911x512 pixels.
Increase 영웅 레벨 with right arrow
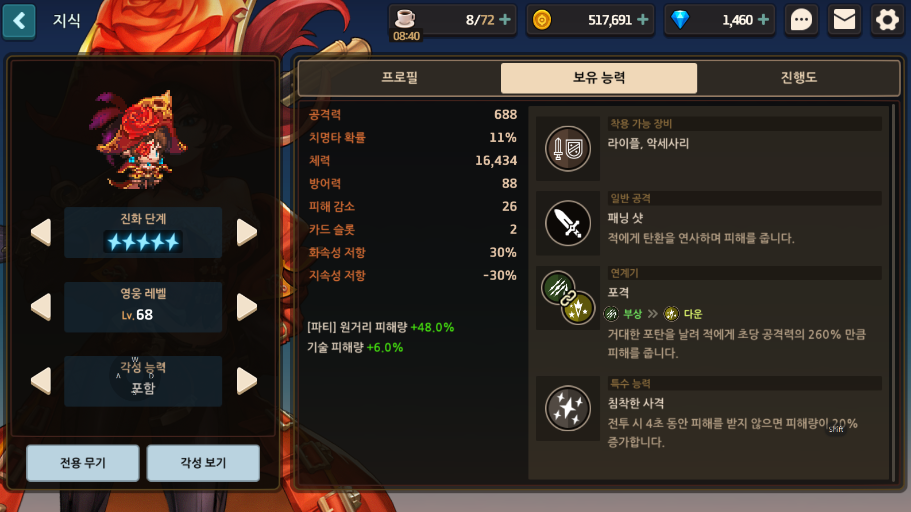pos(247,307)
